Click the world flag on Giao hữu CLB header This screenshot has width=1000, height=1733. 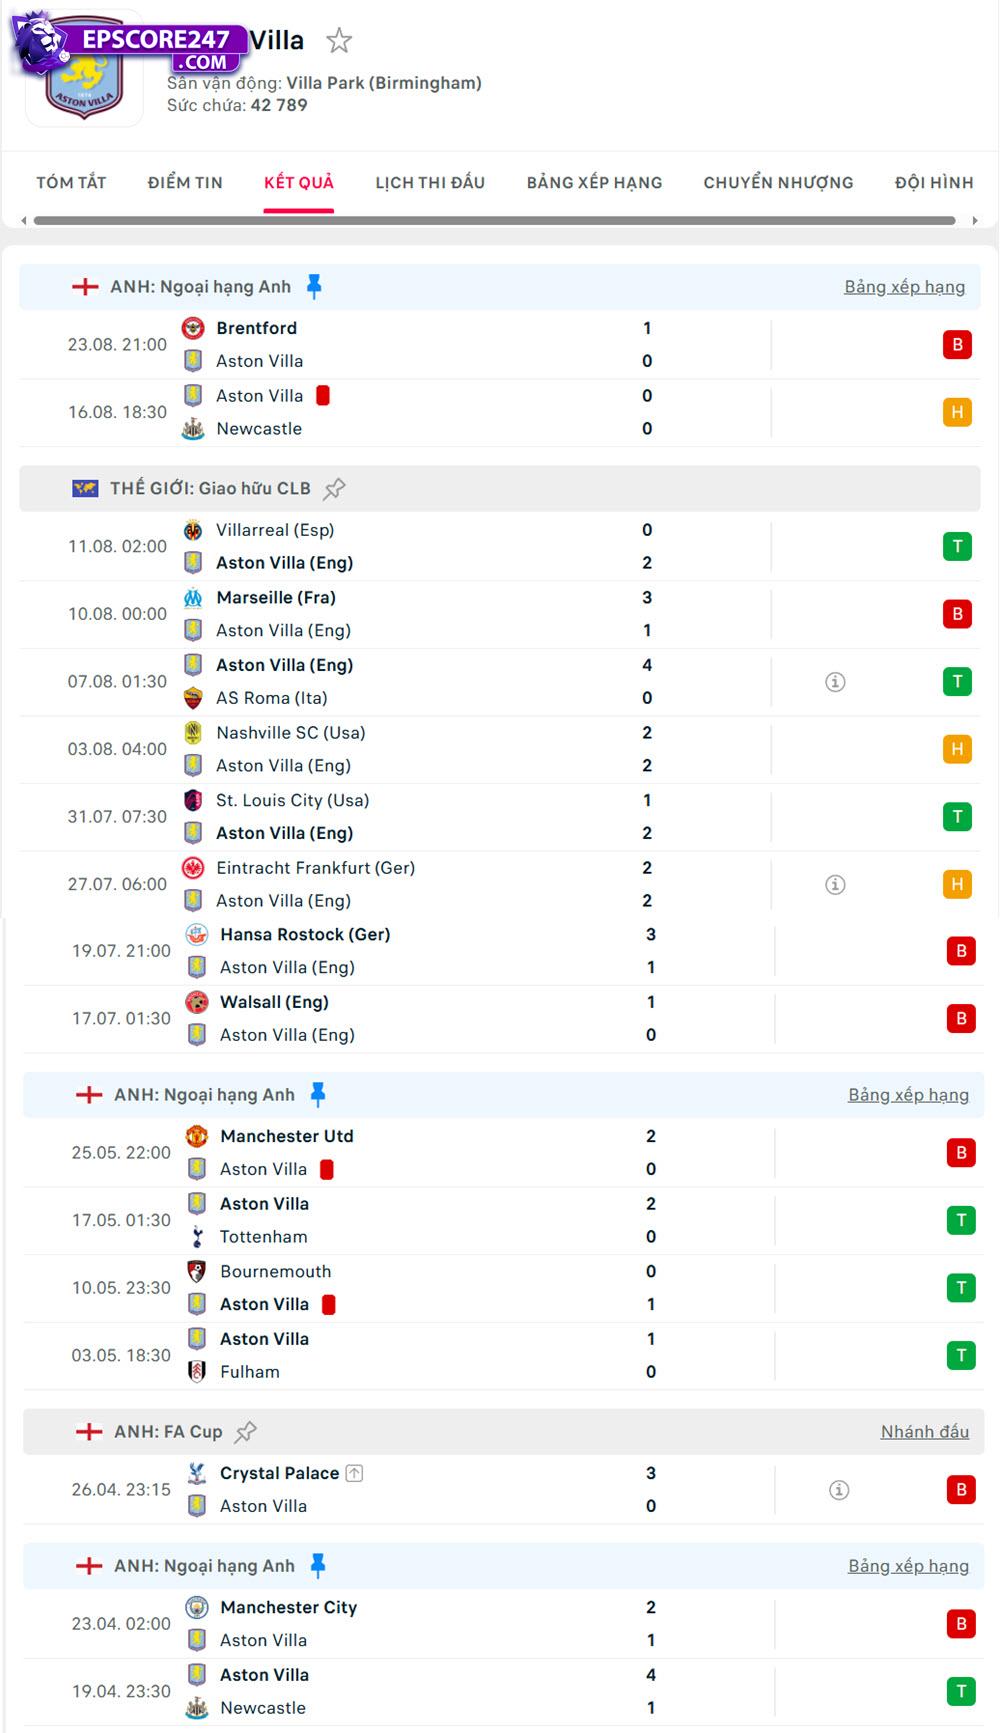[87, 488]
